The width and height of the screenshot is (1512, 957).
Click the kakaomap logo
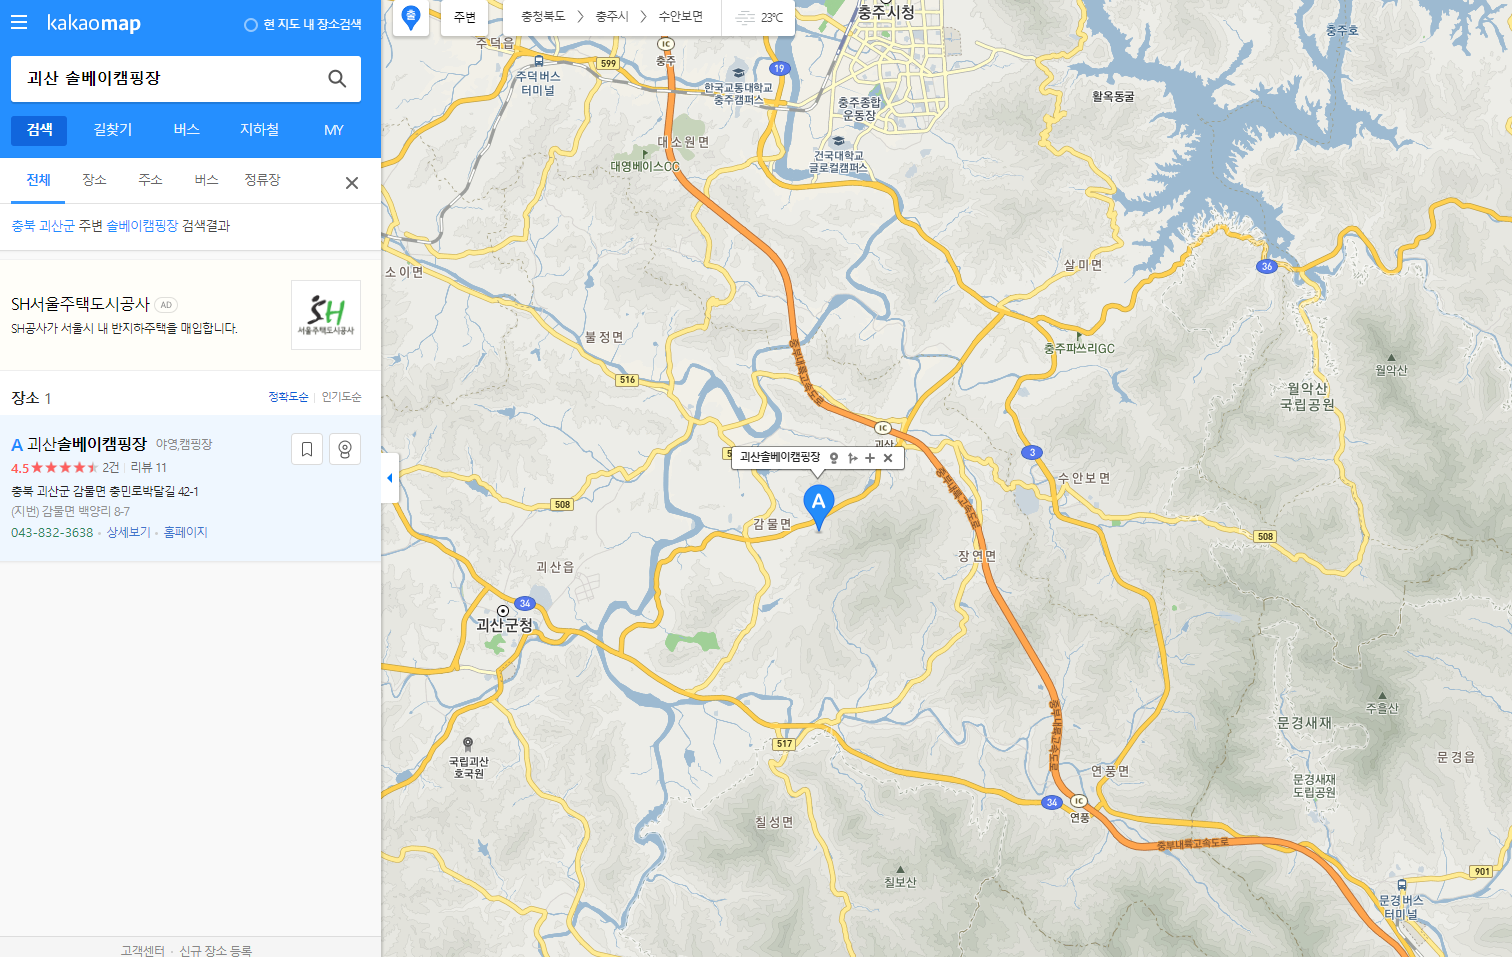point(94,23)
